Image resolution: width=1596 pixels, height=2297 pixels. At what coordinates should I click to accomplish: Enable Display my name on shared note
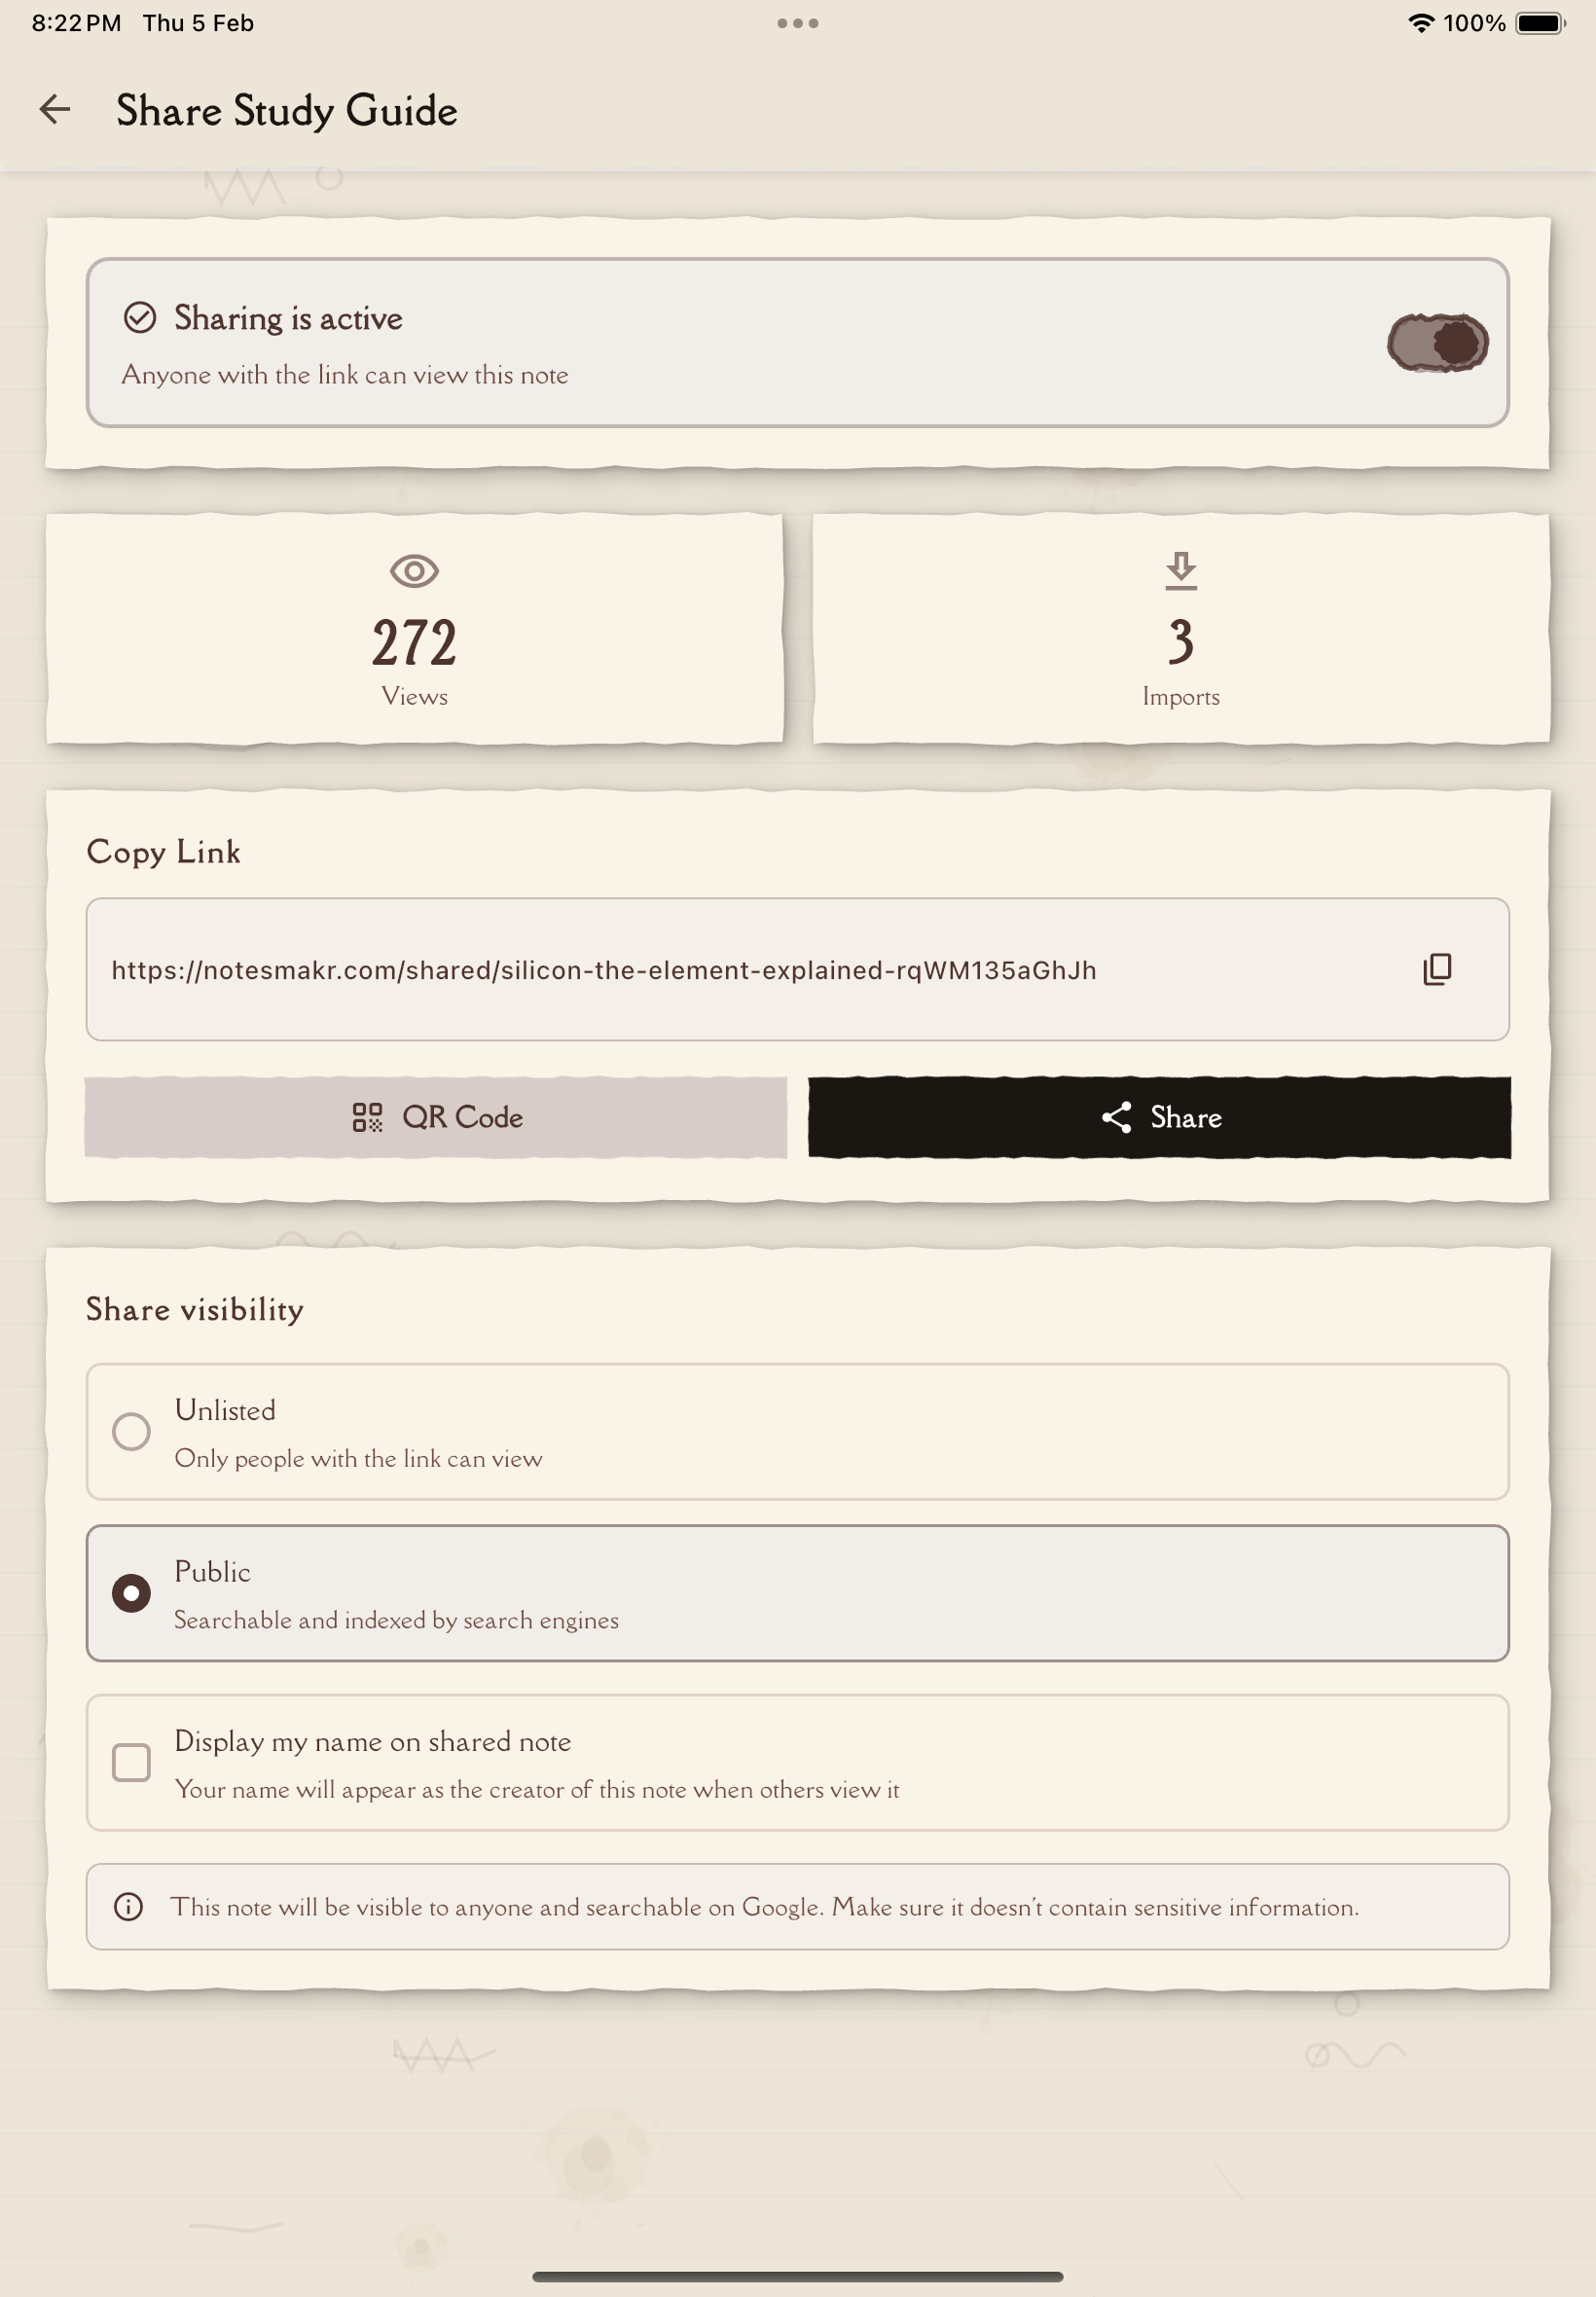[131, 1762]
